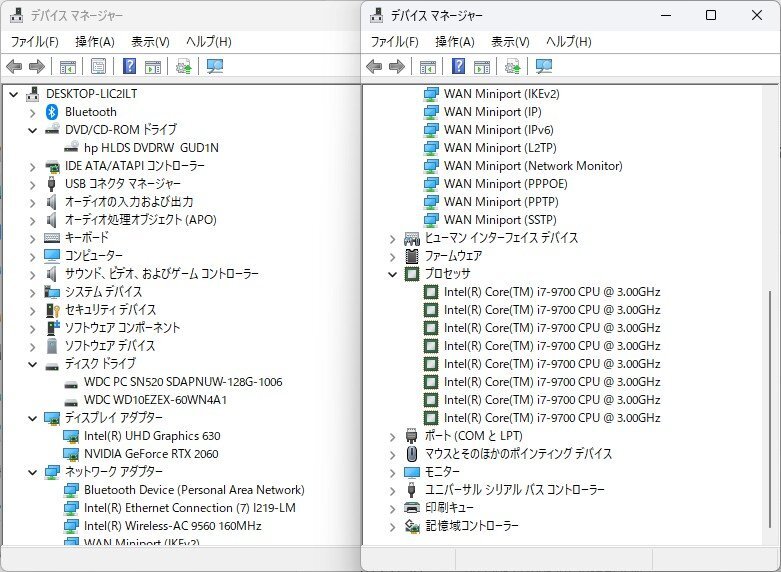Open 操作(A) menu in left window
Viewport: 781px width, 572px height.
(95, 42)
